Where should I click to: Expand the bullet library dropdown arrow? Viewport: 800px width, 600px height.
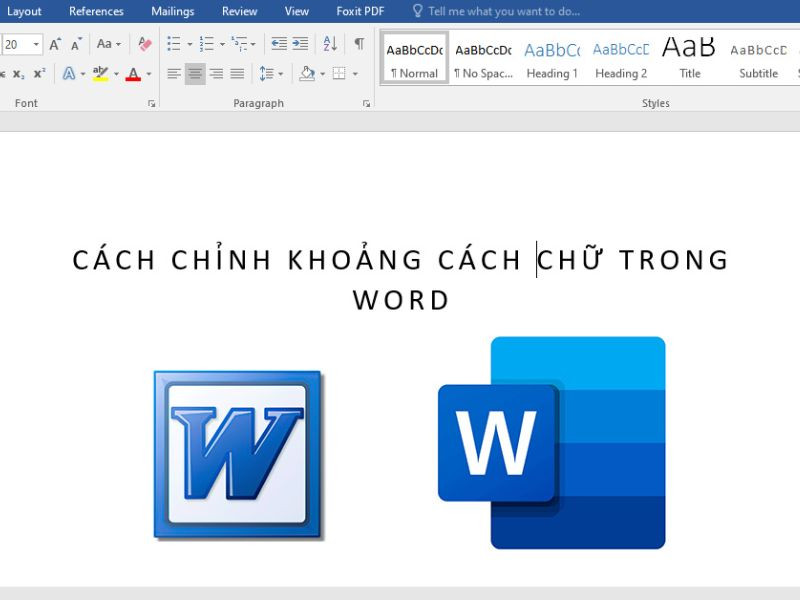point(190,45)
